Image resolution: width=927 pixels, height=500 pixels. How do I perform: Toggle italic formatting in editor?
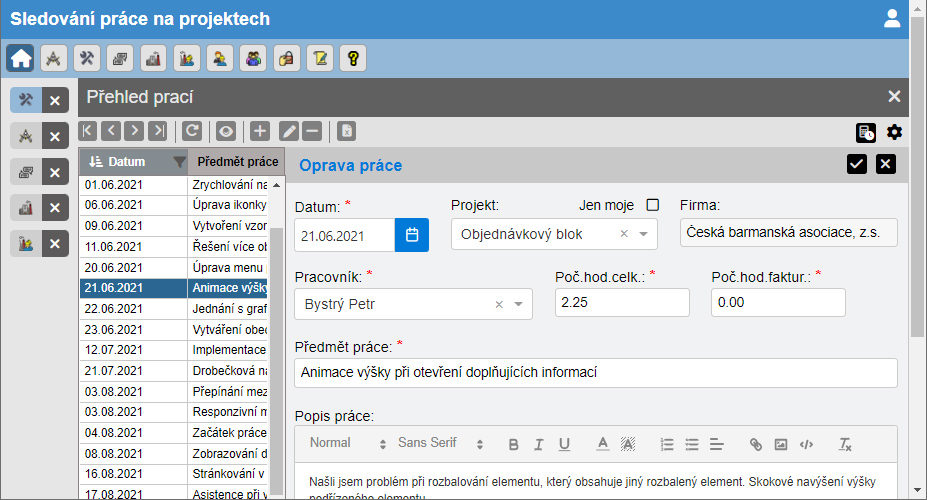pos(539,444)
